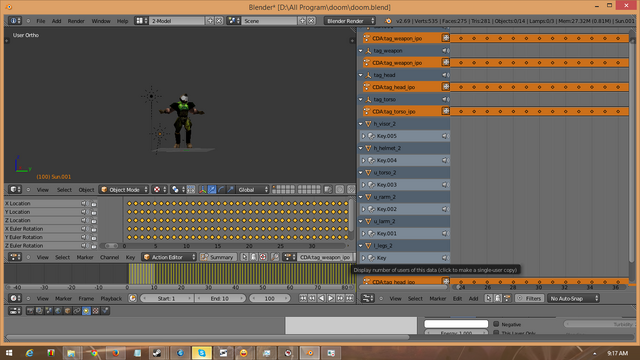The height and width of the screenshot is (360, 640).
Task: Switch to Texture properties tab icon
Action: (96, 311)
